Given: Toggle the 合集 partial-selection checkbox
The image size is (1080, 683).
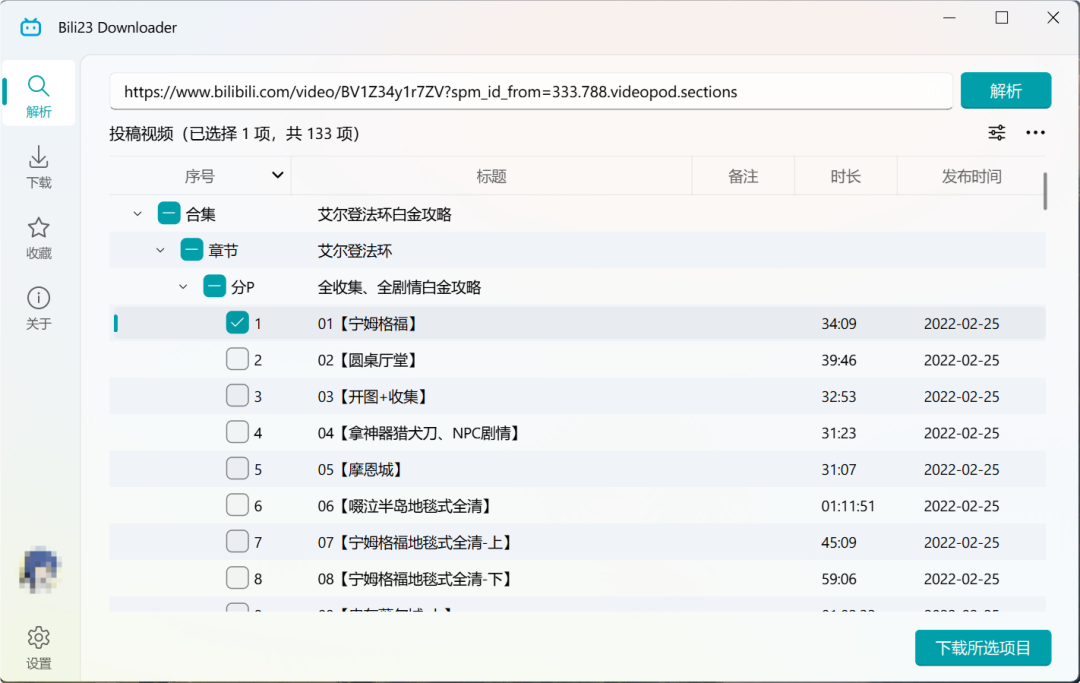Looking at the screenshot, I should coord(169,213).
